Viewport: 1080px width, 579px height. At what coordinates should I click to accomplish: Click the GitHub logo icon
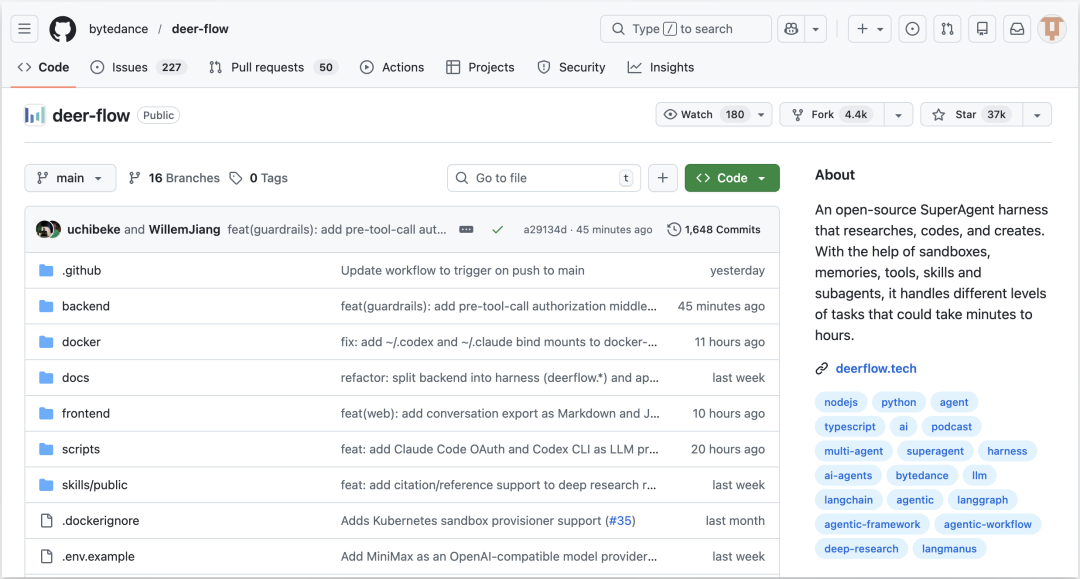(x=63, y=29)
